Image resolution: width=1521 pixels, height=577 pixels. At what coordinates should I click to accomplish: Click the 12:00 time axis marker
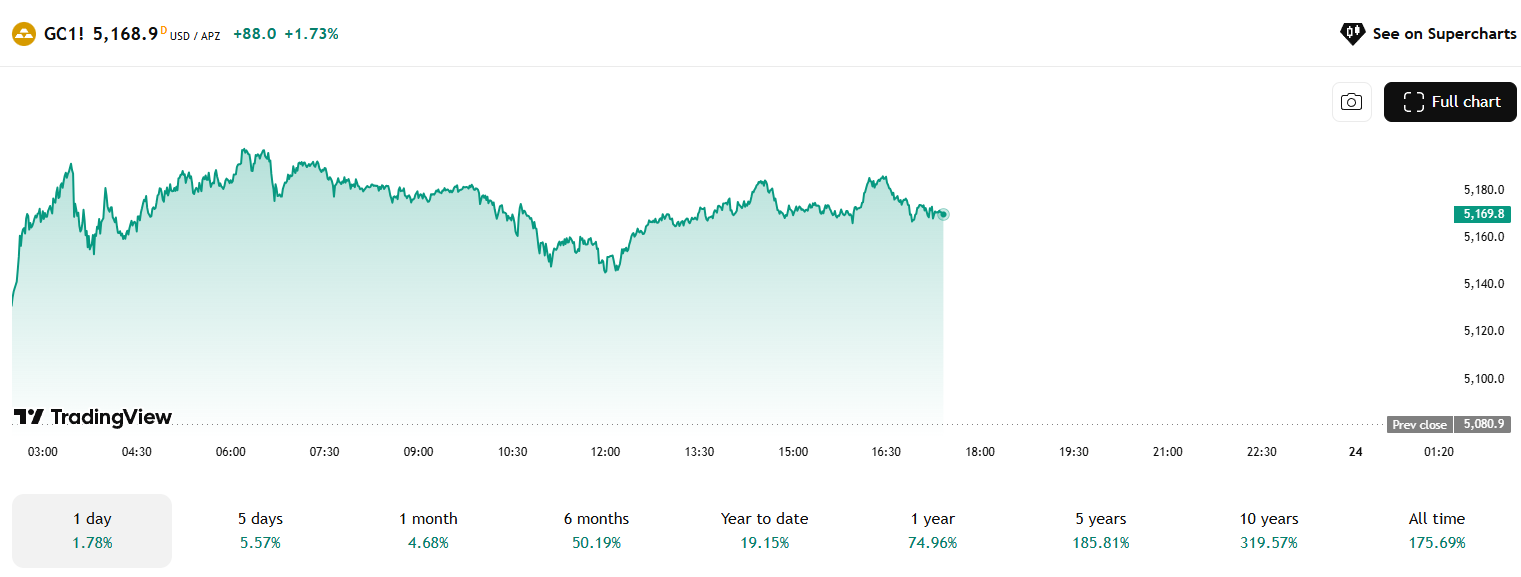coord(606,452)
